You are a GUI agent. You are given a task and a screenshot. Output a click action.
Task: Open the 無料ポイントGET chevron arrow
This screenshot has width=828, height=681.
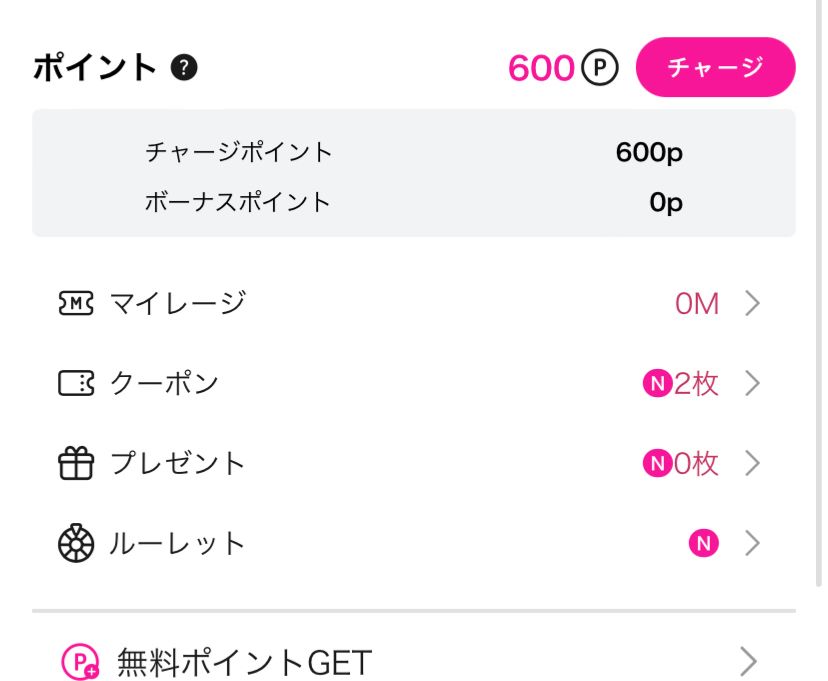pos(748,661)
